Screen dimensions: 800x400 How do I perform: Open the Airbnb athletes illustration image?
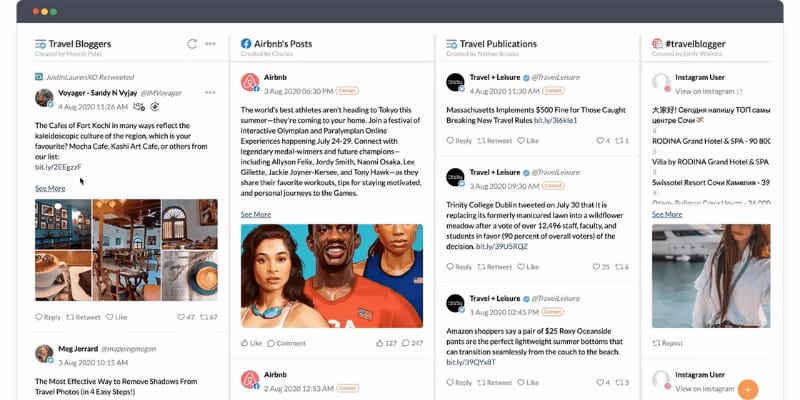click(x=332, y=276)
